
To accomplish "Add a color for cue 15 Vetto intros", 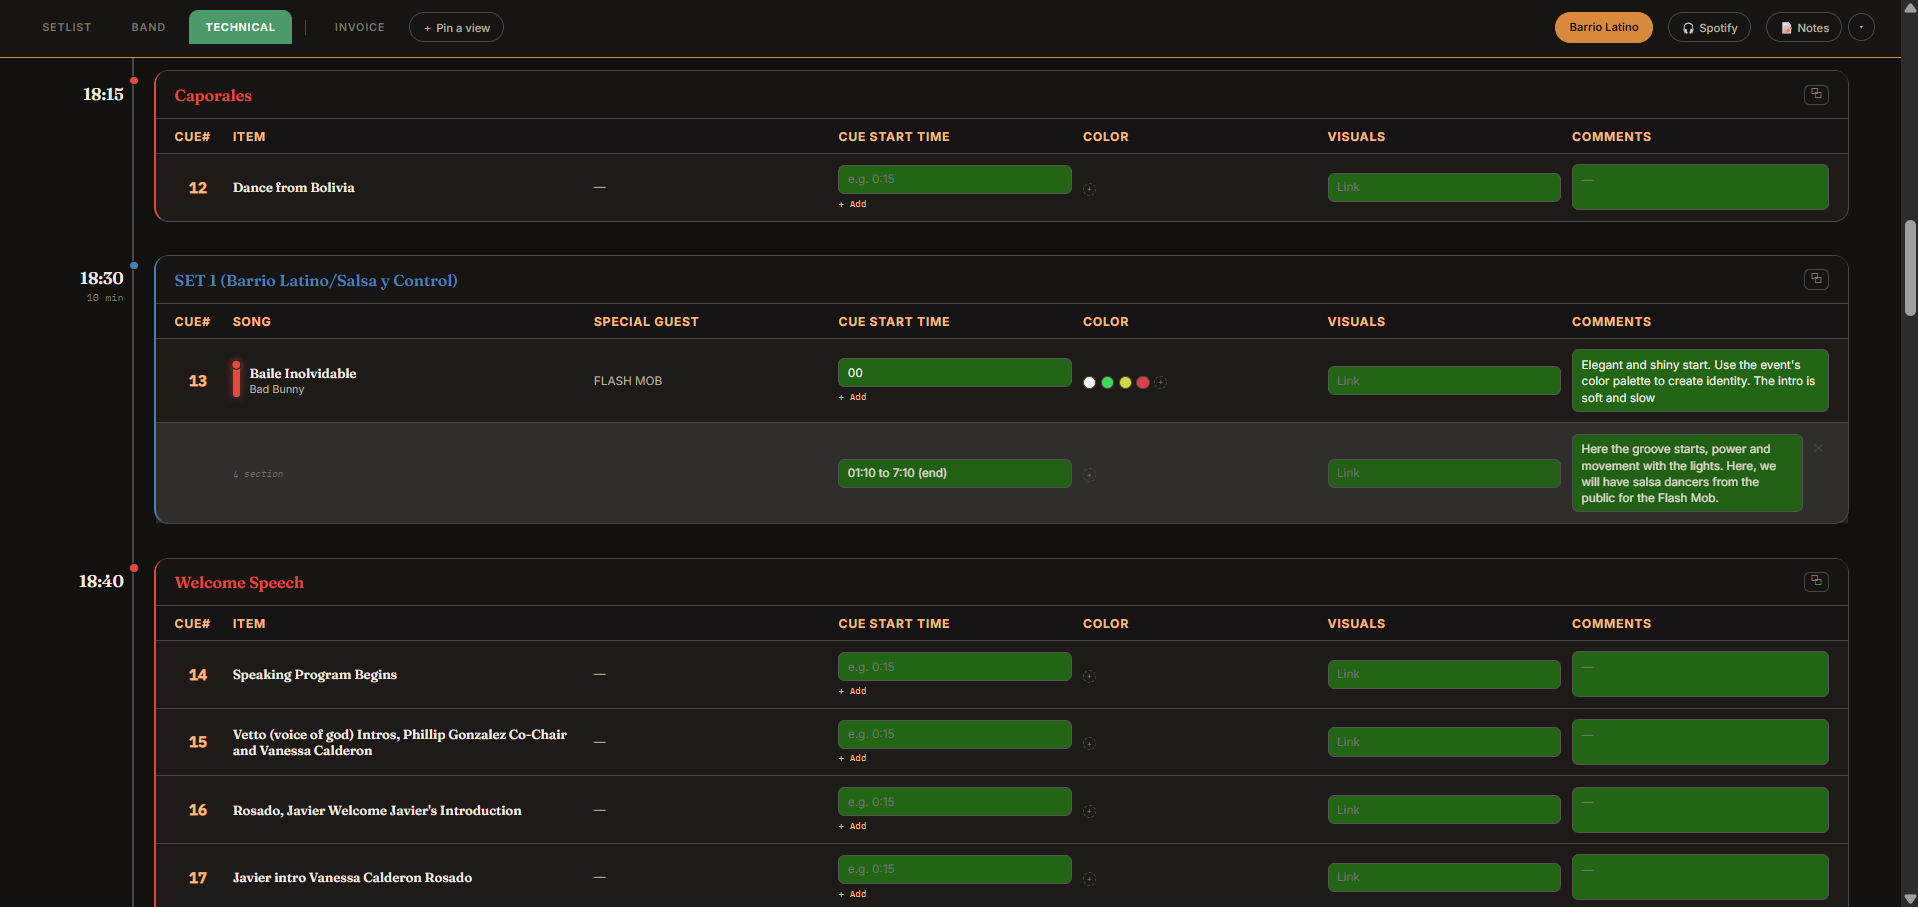I will 1089,743.
